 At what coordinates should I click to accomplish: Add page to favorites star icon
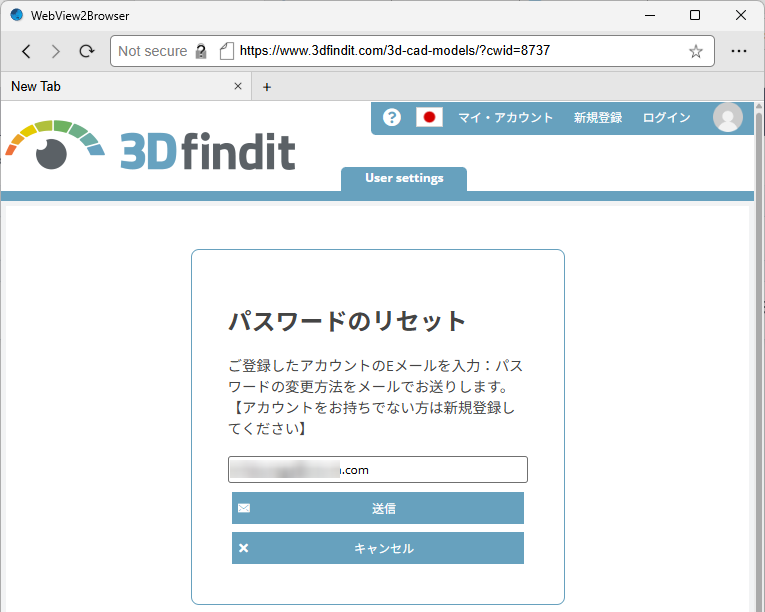[x=696, y=51]
